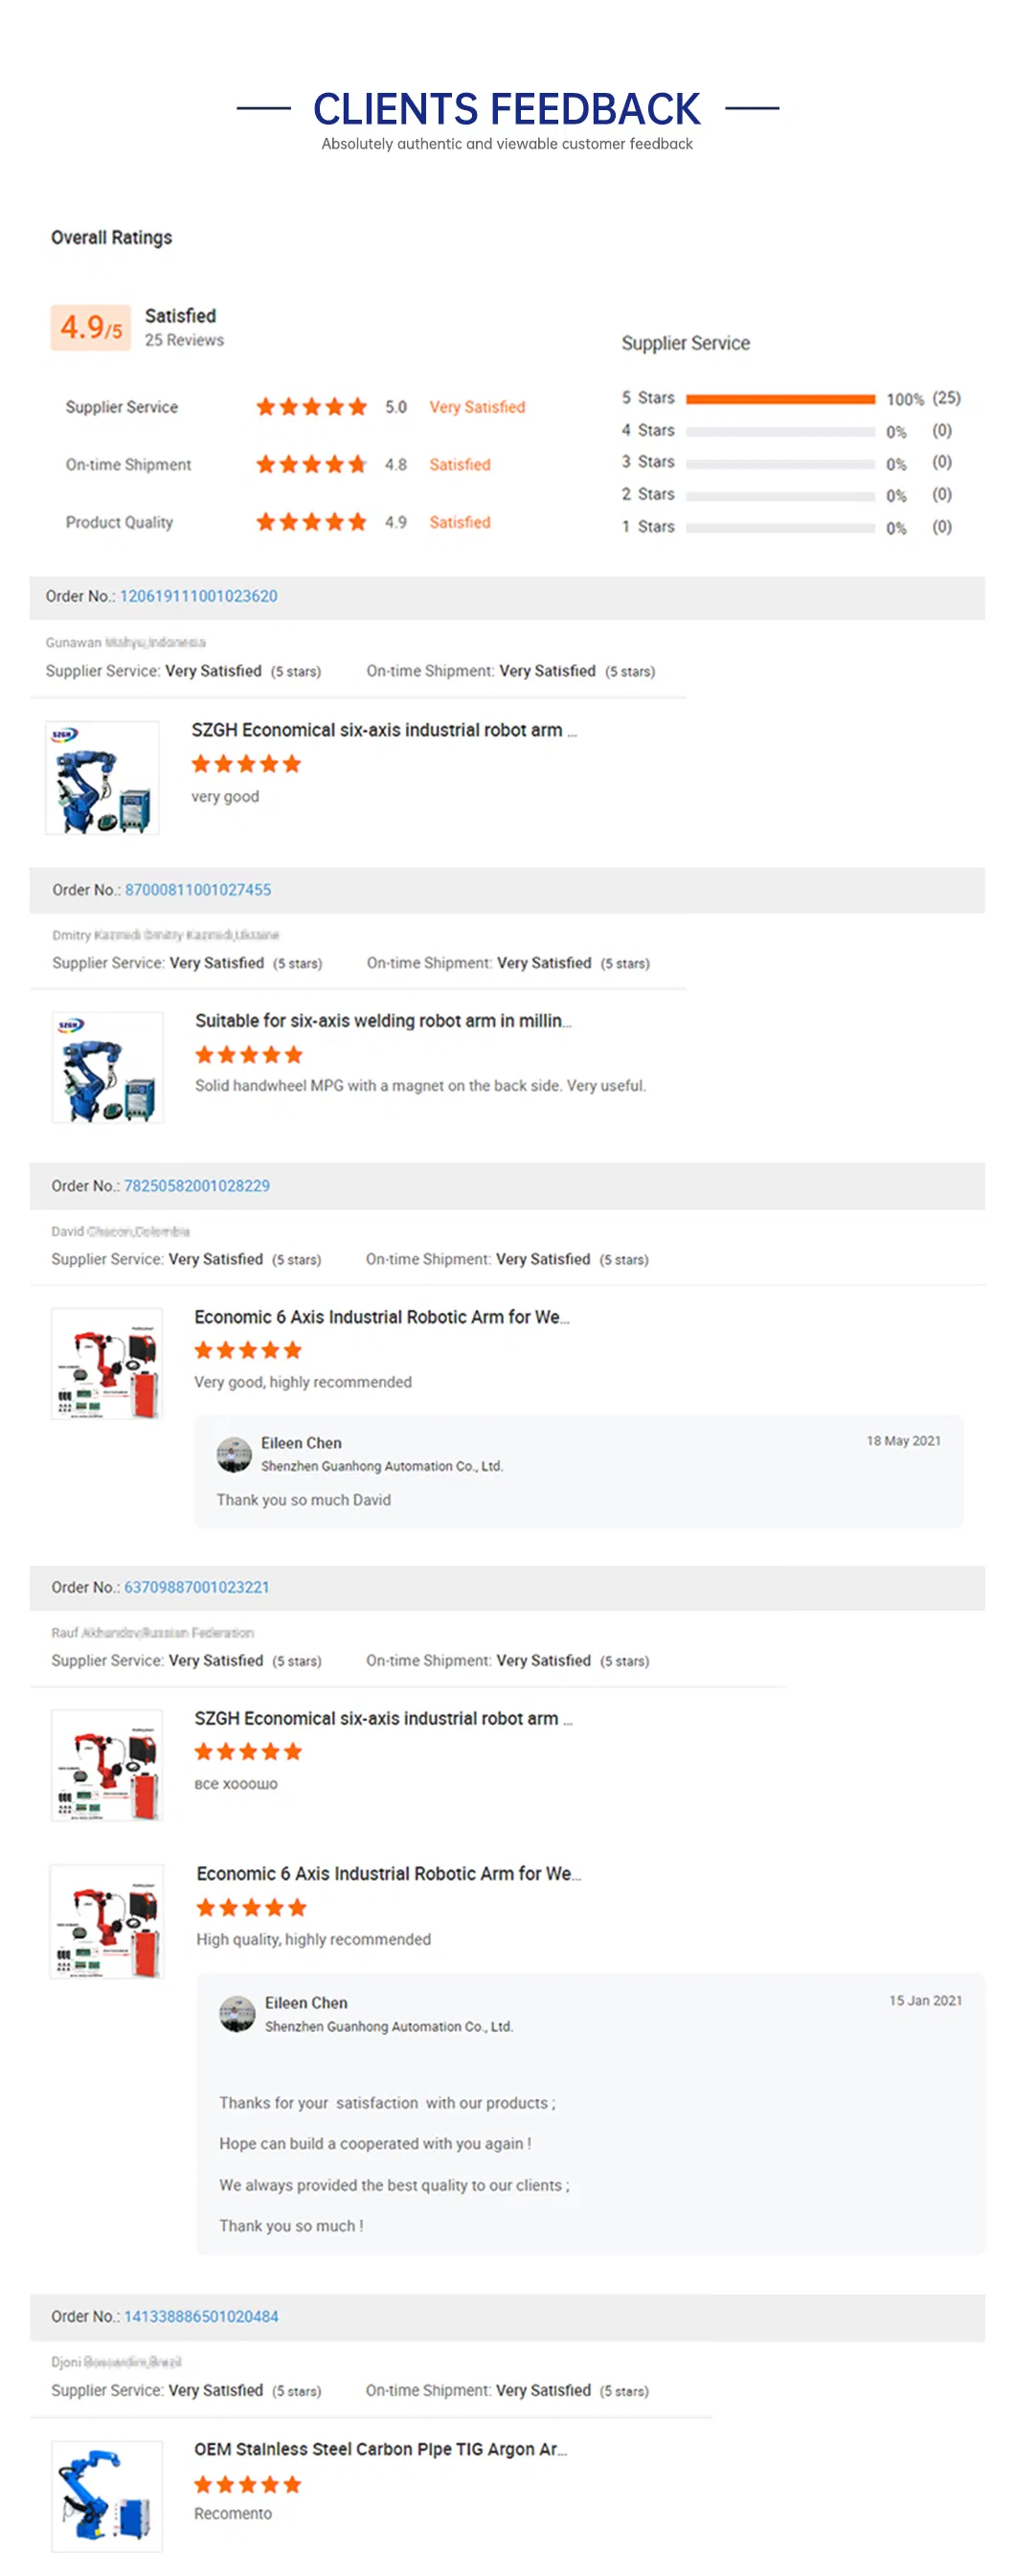Click the 4.9/5 overall rating badge
This screenshot has width=1015, height=2576.
point(90,327)
